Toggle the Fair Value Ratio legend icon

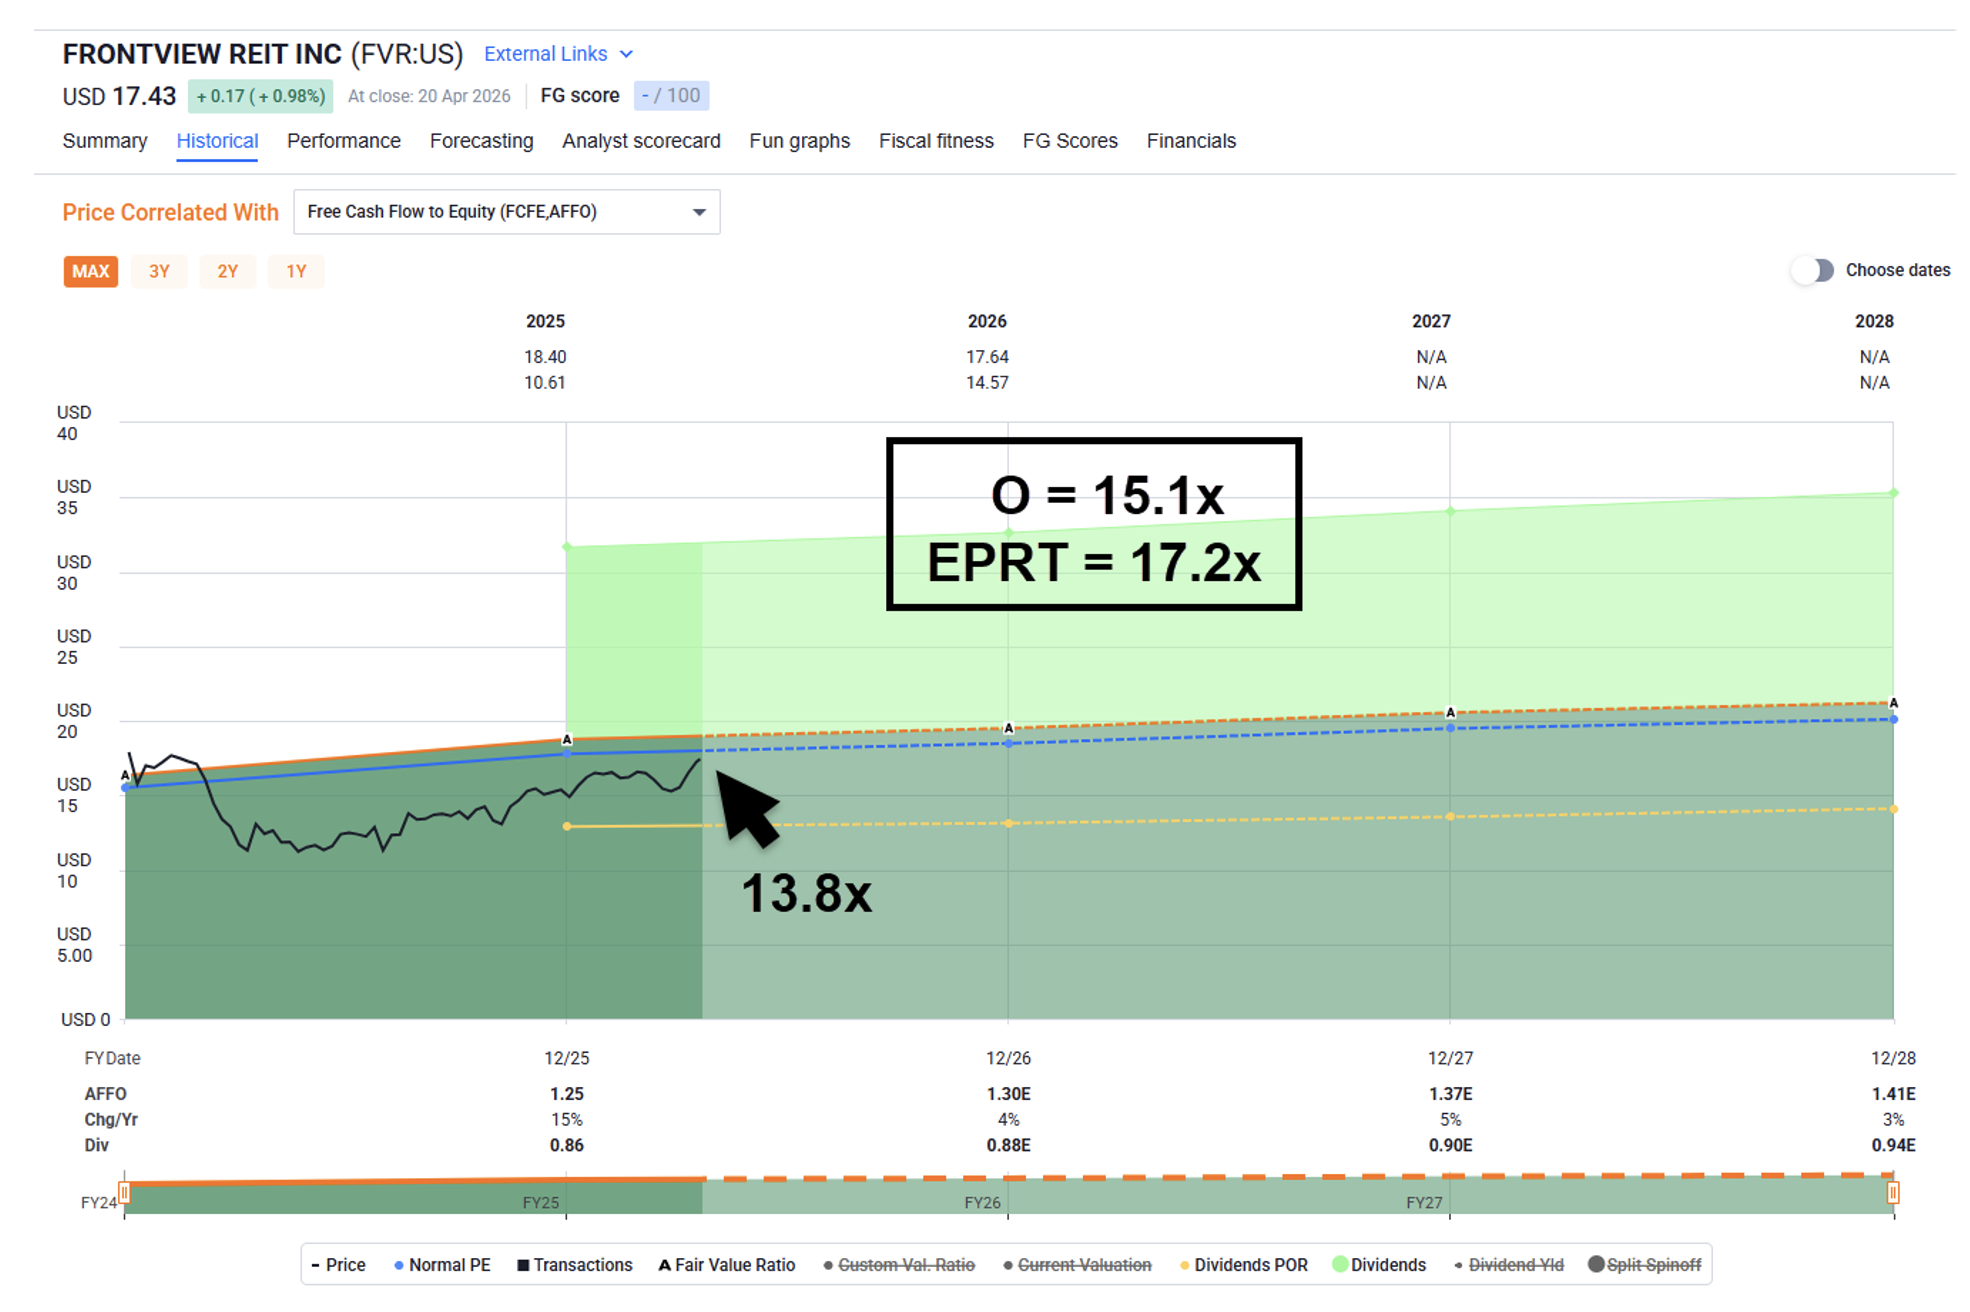coord(664,1265)
